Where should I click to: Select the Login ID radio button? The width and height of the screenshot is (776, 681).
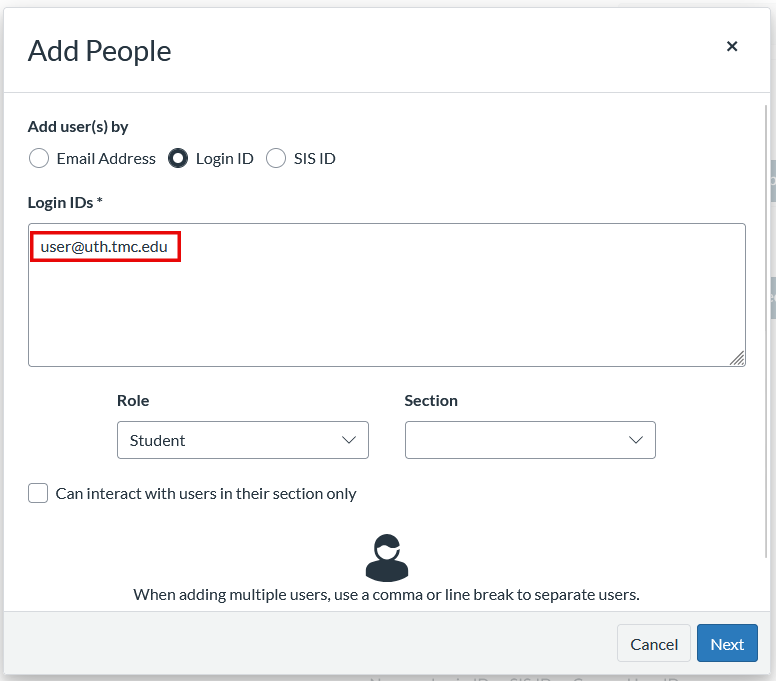click(178, 158)
